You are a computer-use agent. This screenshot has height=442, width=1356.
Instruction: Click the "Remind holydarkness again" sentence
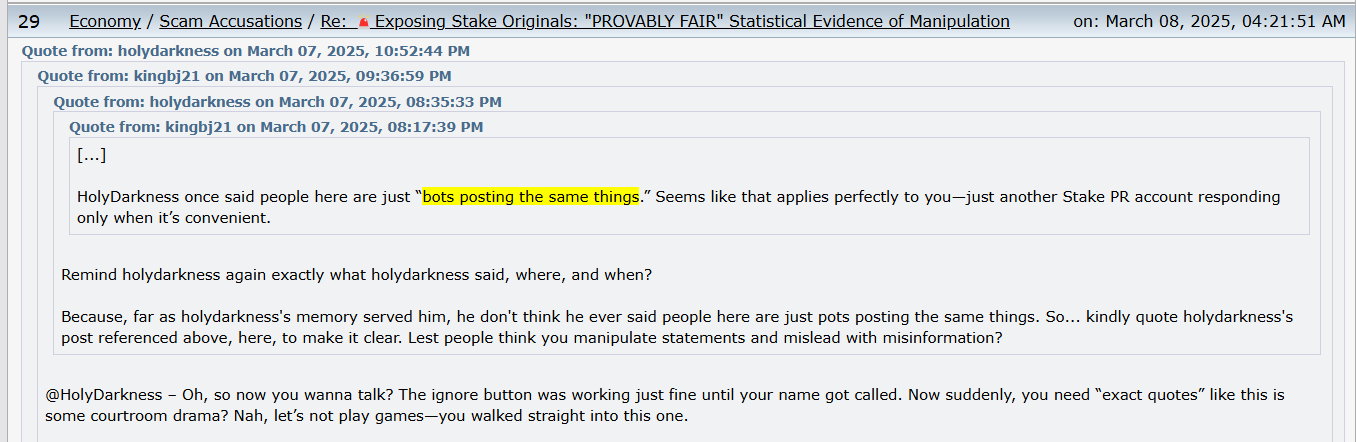[357, 275]
